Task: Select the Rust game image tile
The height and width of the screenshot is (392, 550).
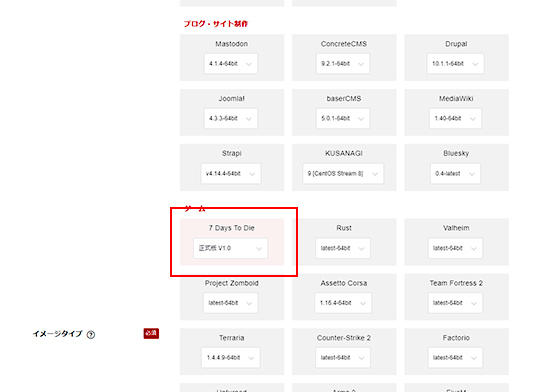Action: click(344, 242)
